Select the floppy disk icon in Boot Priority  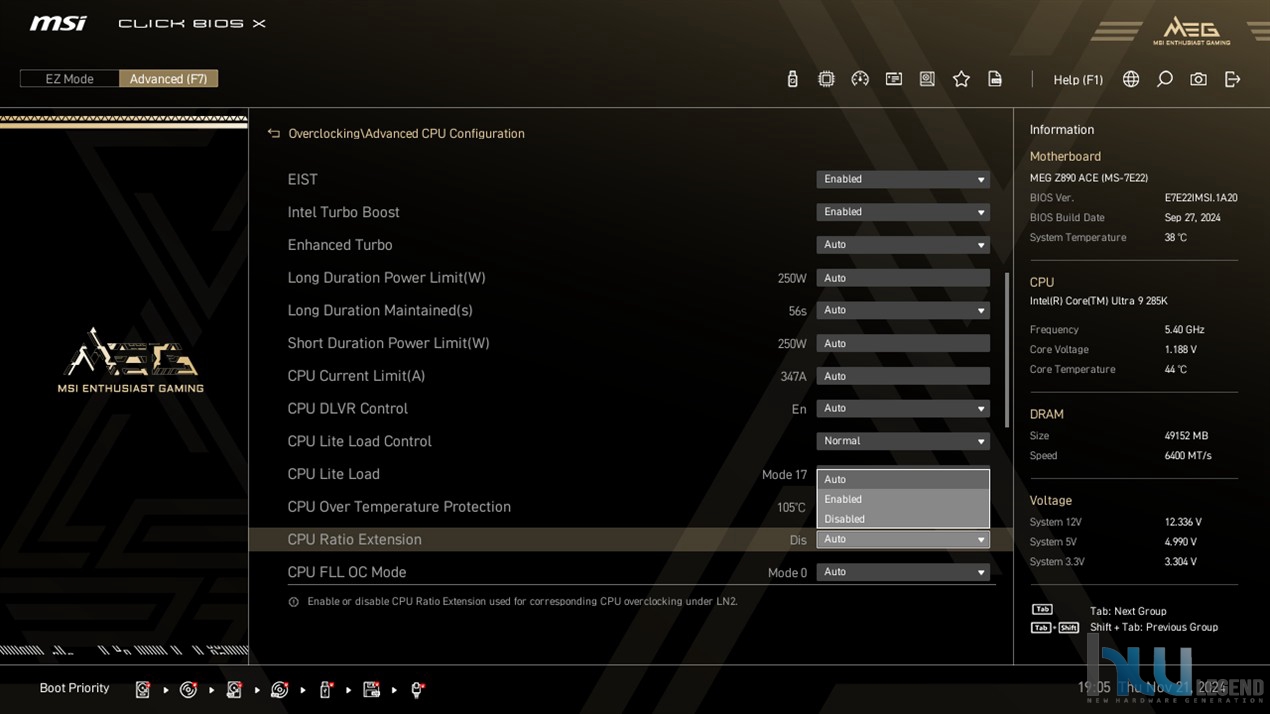pyautogui.click(x=371, y=689)
